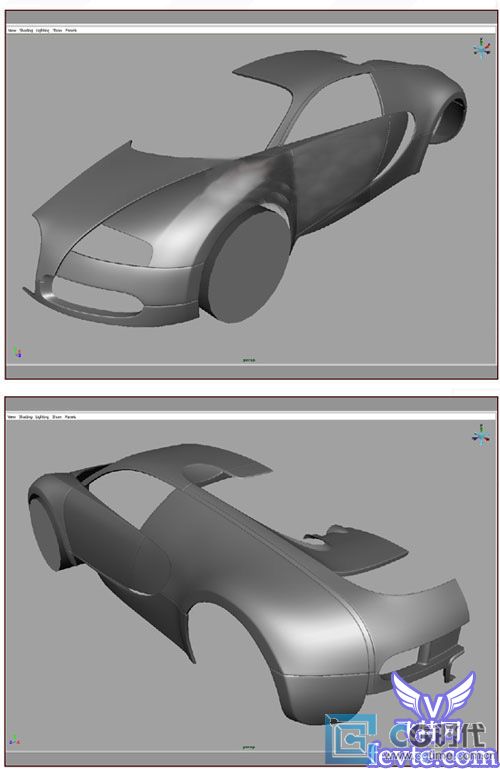Select the front wheel disc in the upper viewport
The height and width of the screenshot is (769, 500).
[x=248, y=267]
